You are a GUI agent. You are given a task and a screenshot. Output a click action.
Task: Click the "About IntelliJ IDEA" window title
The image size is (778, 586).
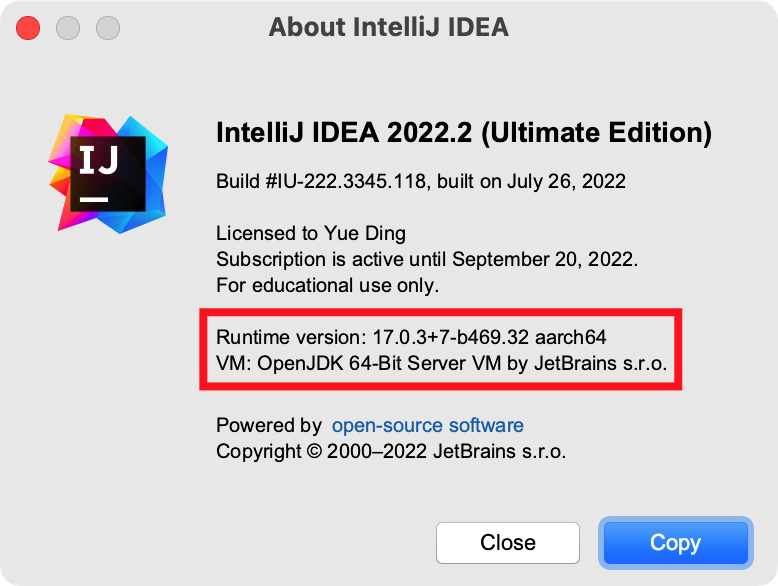click(388, 27)
